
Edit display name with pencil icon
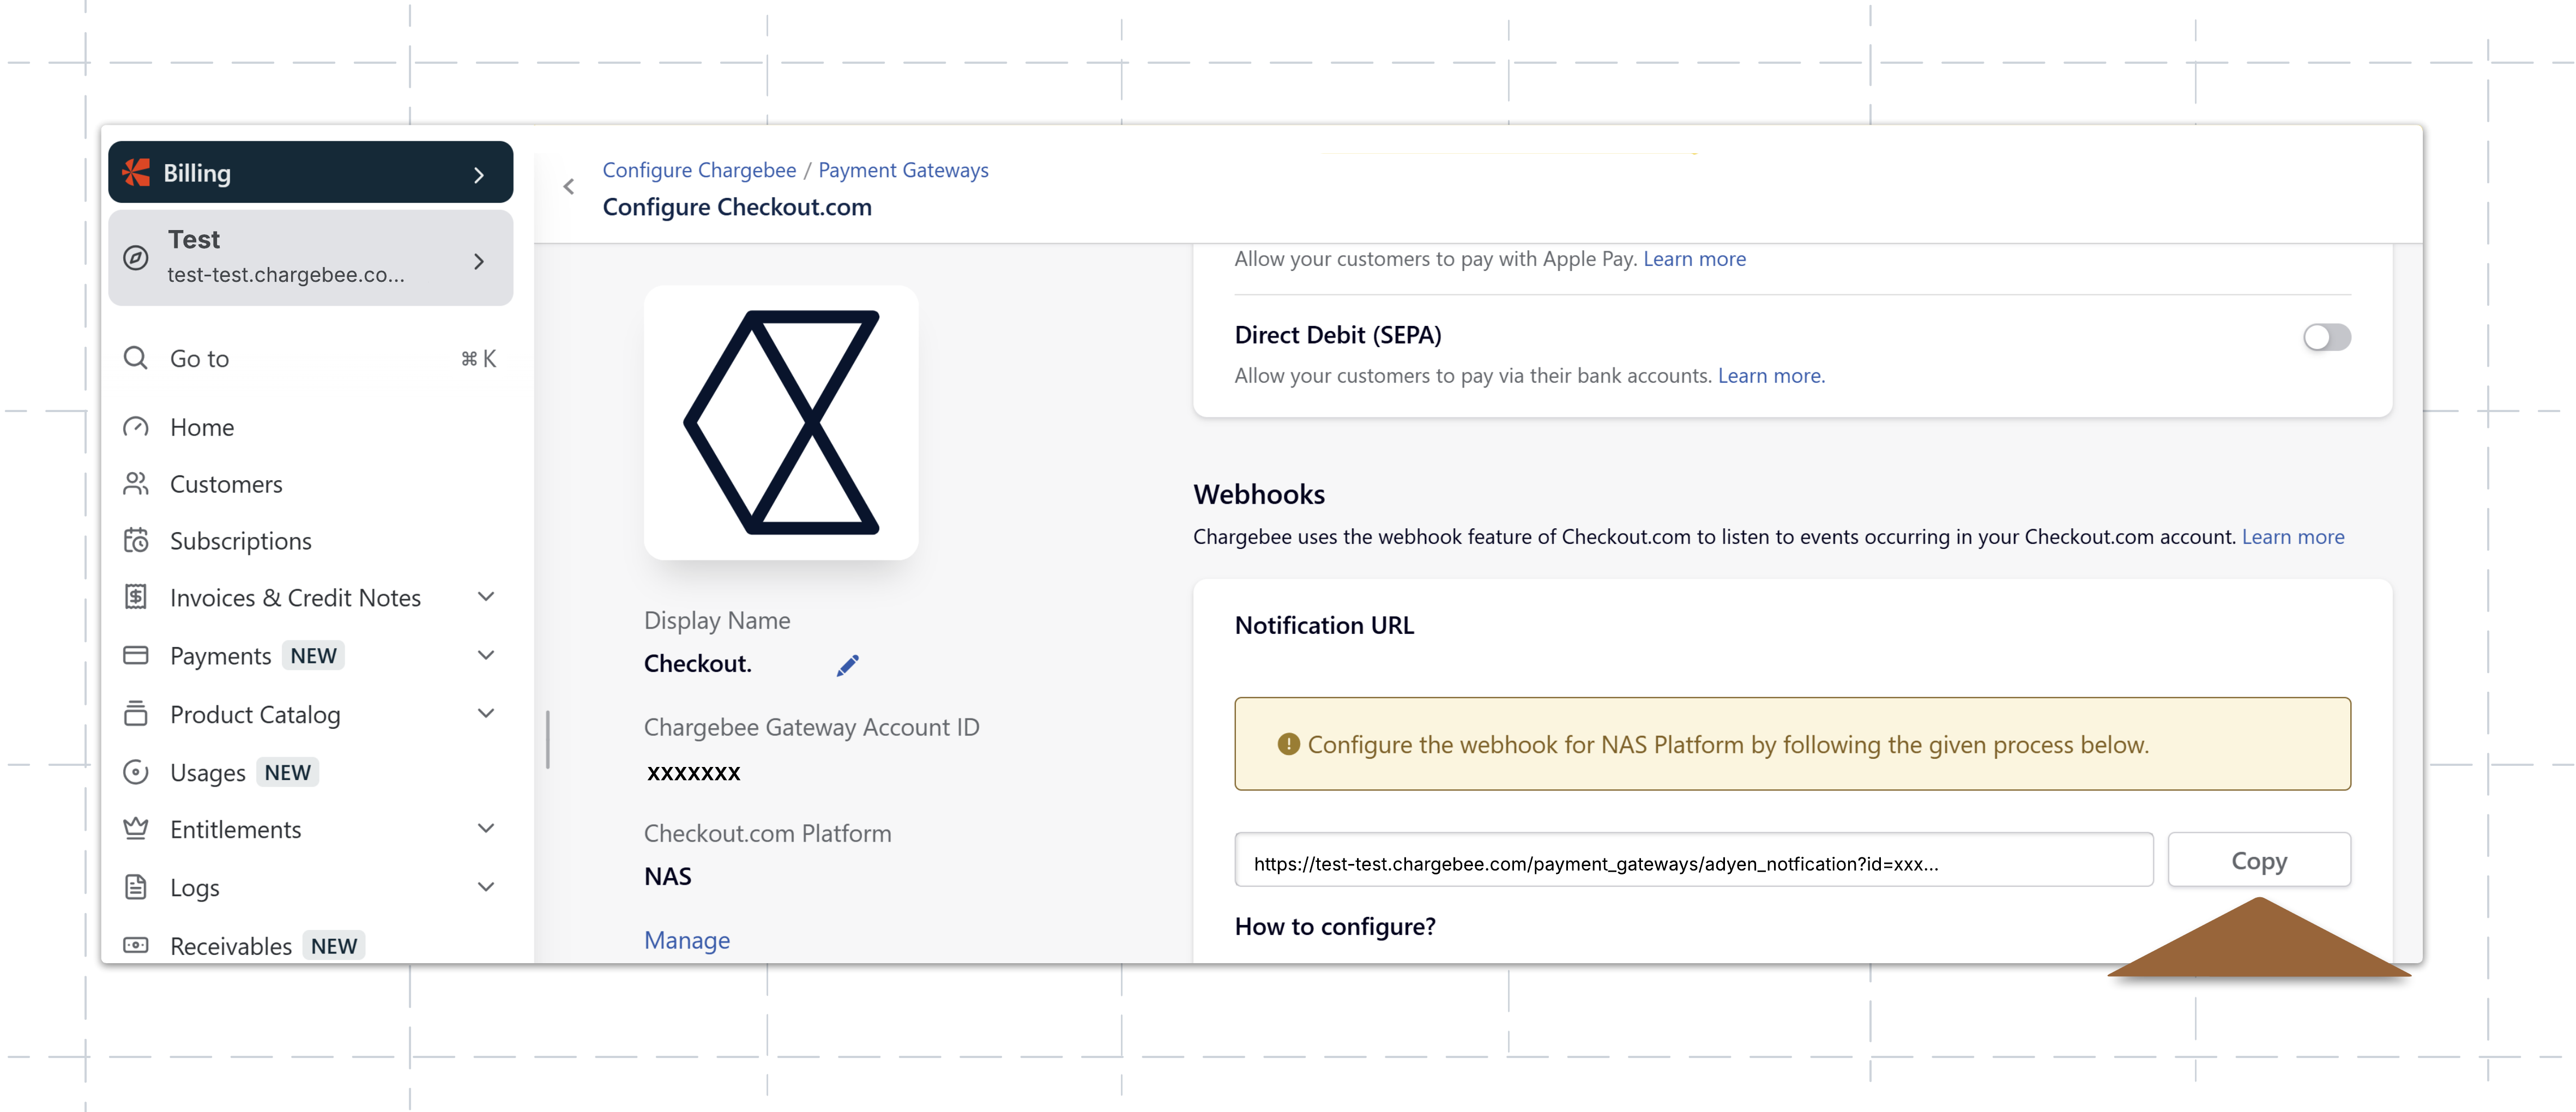(x=848, y=665)
